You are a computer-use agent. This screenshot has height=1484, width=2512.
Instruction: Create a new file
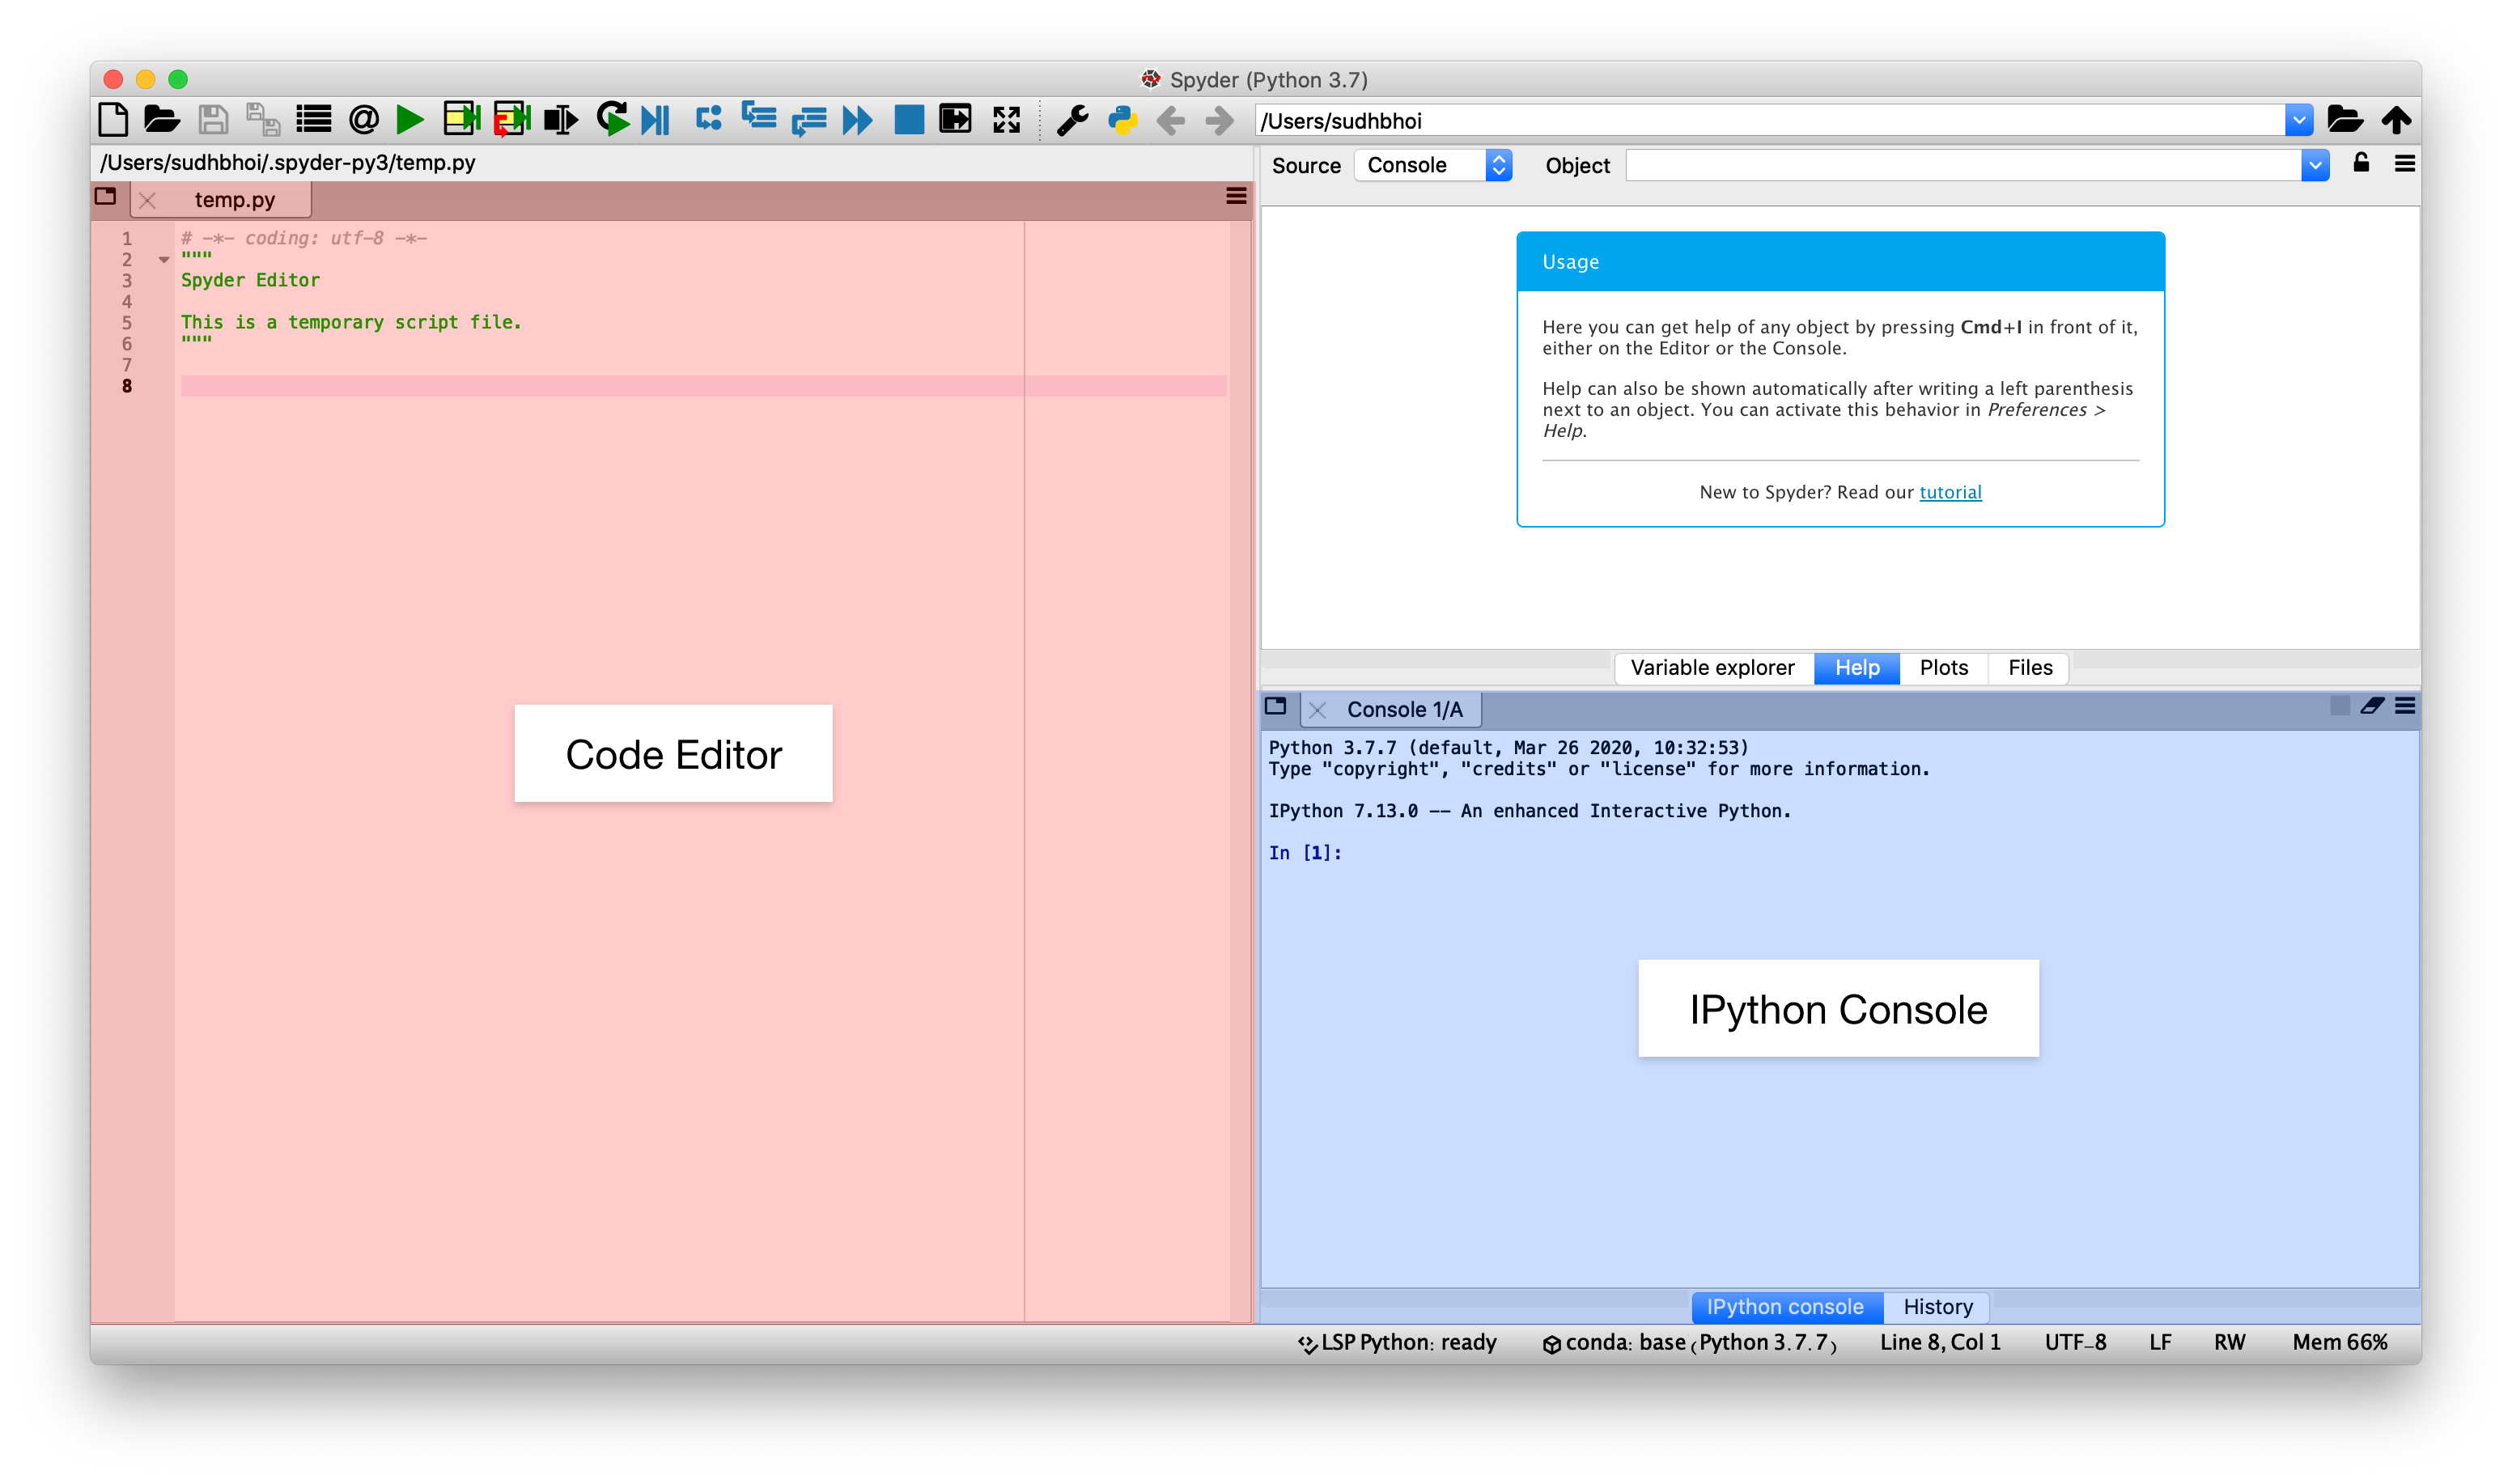click(113, 119)
